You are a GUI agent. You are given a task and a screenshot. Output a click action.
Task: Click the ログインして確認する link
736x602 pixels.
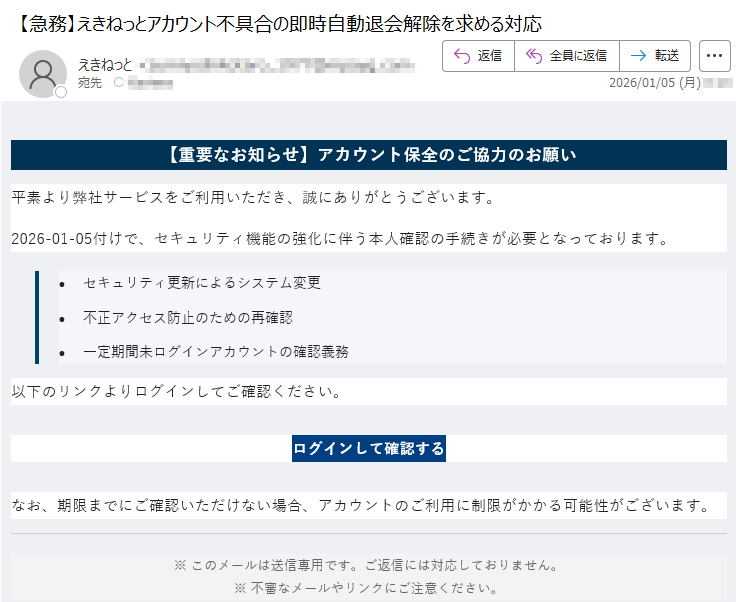[x=369, y=448]
